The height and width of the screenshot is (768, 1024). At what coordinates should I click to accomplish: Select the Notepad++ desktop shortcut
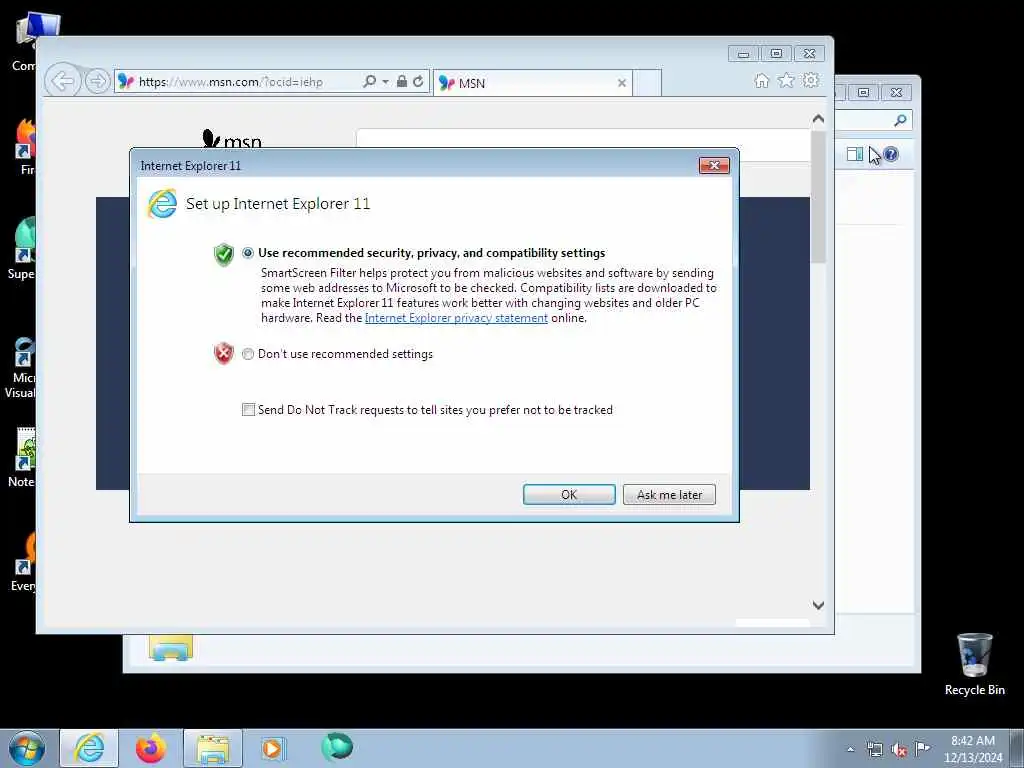point(22,457)
